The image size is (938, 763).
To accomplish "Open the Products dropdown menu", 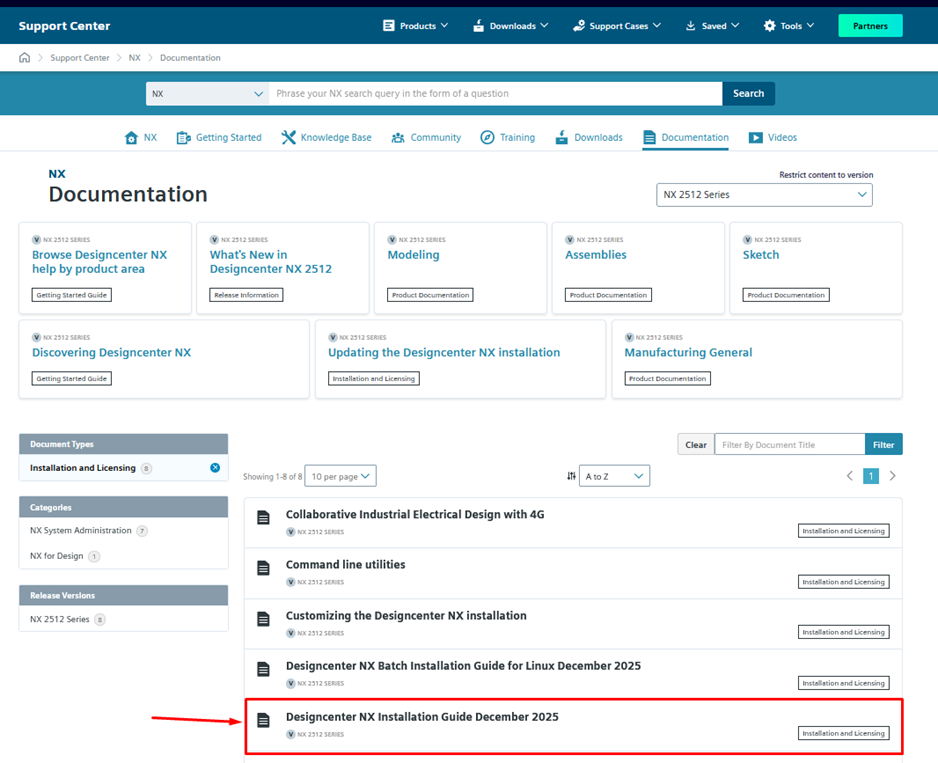I will pos(416,26).
